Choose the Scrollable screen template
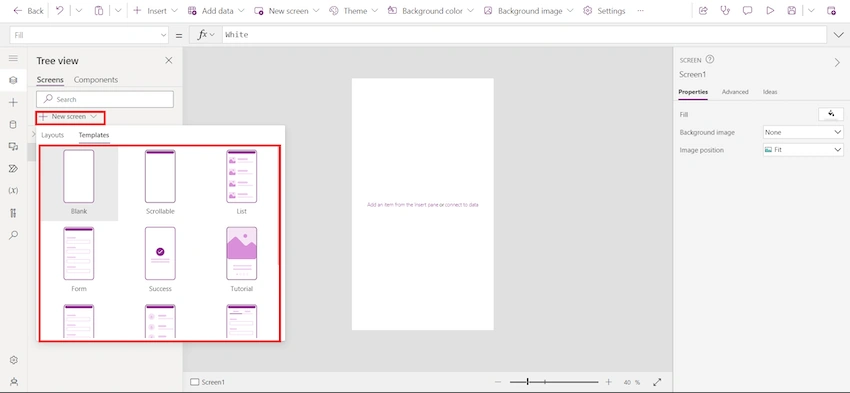This screenshot has width=850, height=393. (160, 183)
